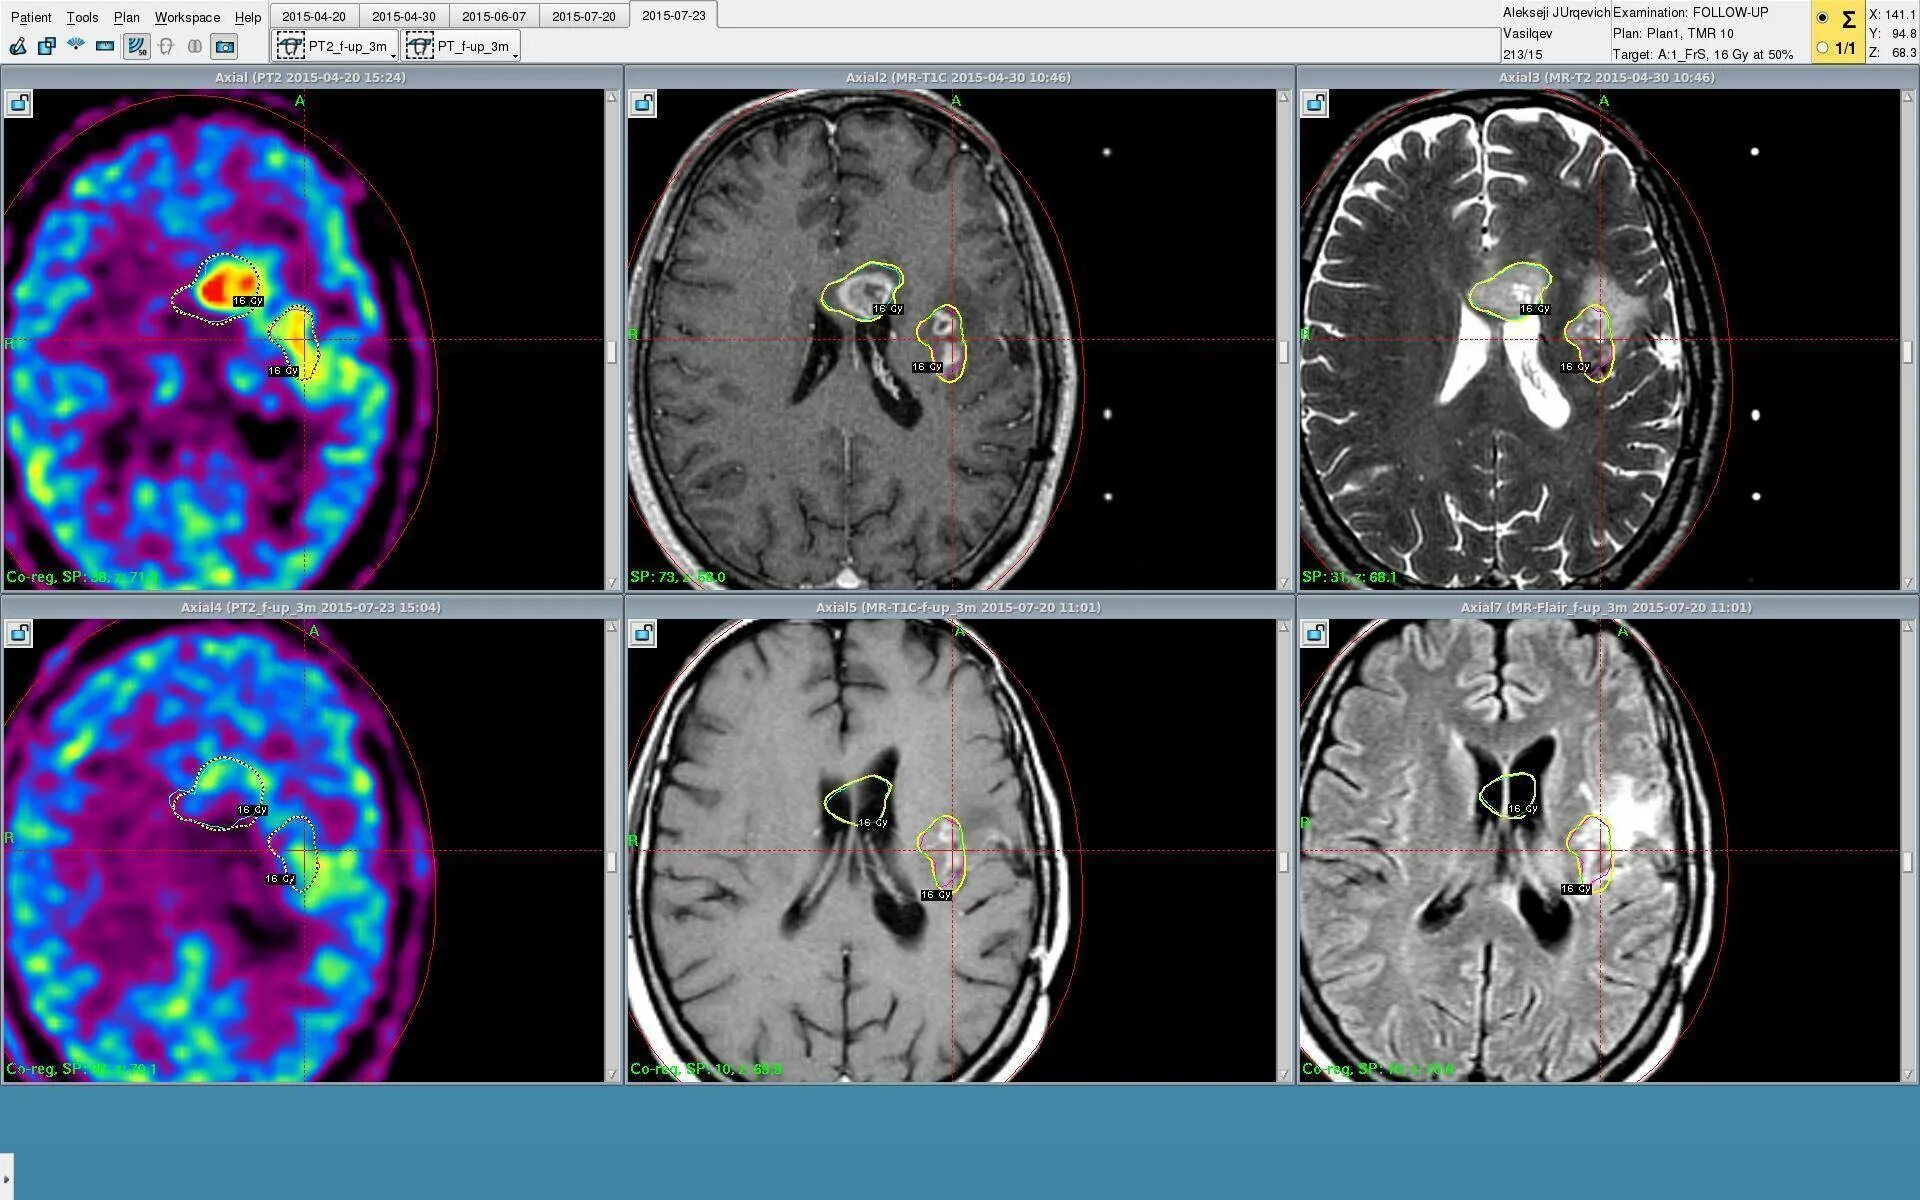Select the sigma dose radio button
The image size is (1920, 1200).
pyautogui.click(x=1823, y=18)
